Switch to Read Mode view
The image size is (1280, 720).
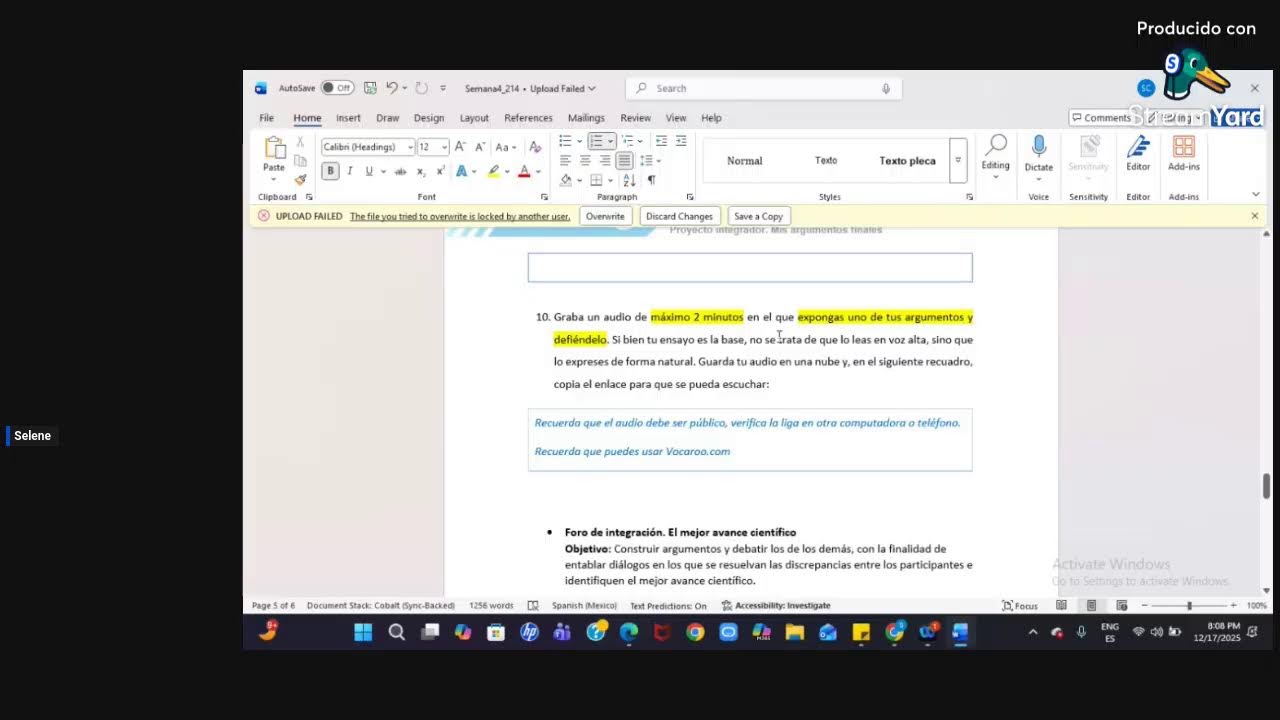[1061, 605]
